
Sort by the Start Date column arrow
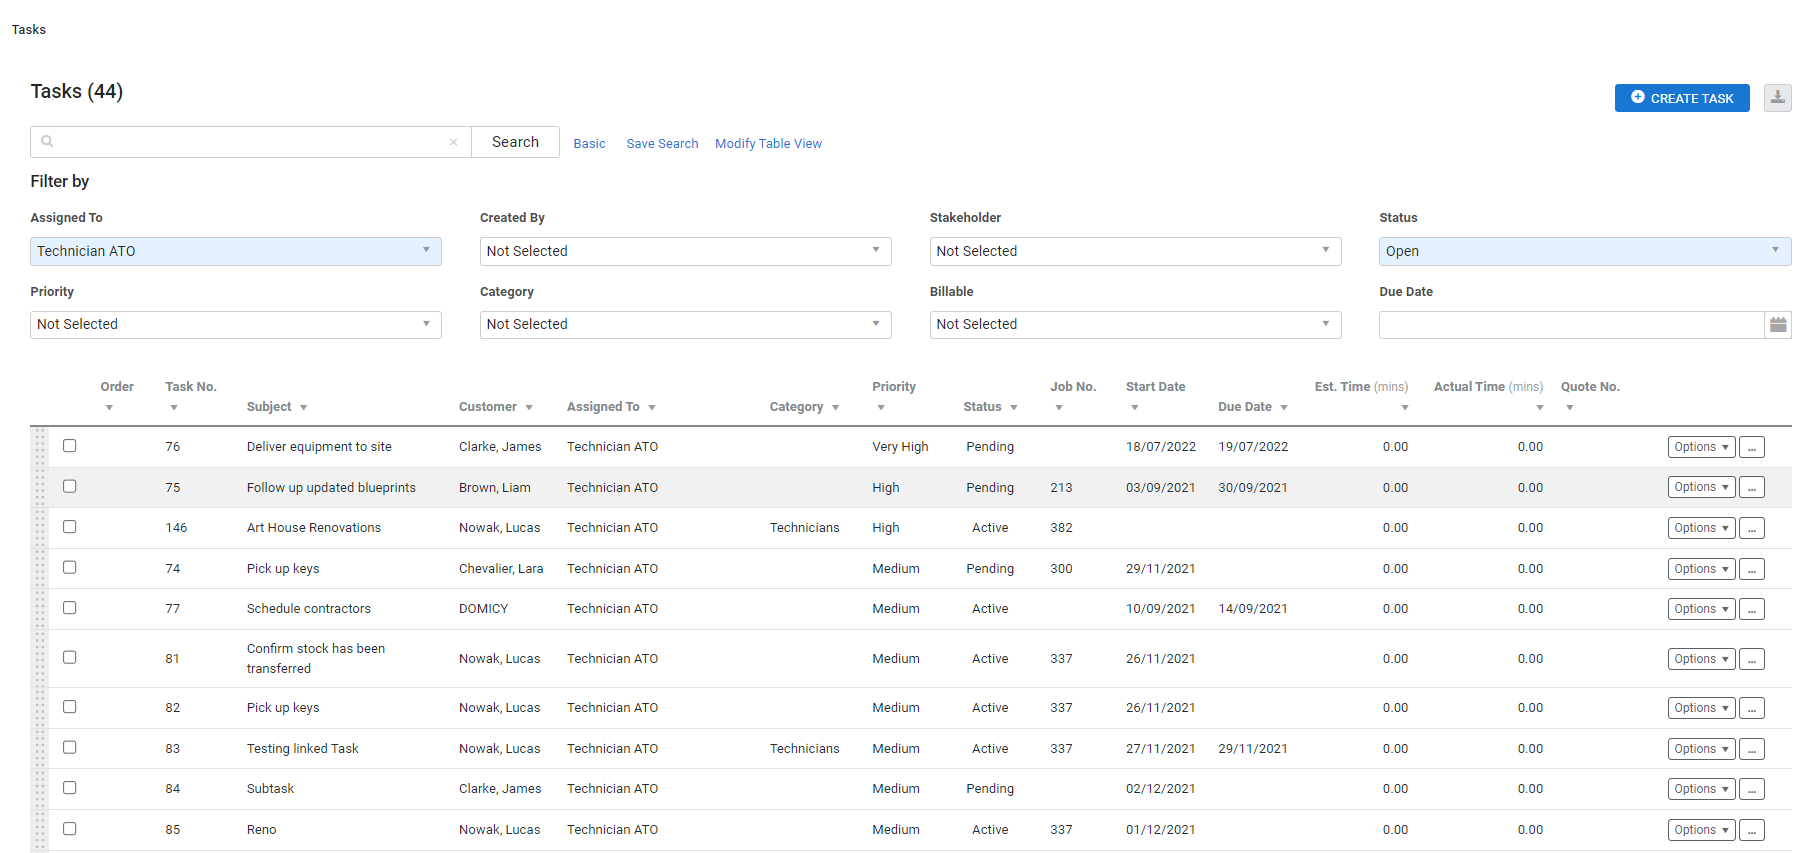(x=1135, y=408)
